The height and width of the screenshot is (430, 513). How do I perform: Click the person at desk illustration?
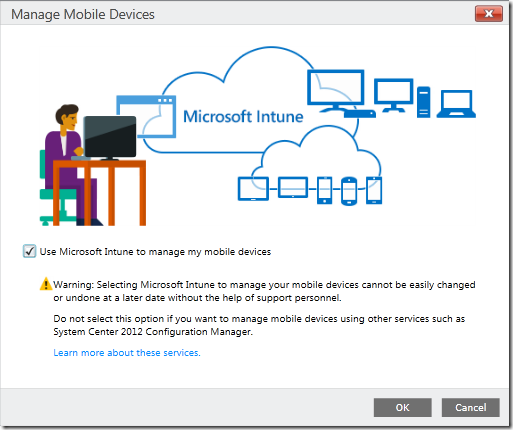pos(93,165)
